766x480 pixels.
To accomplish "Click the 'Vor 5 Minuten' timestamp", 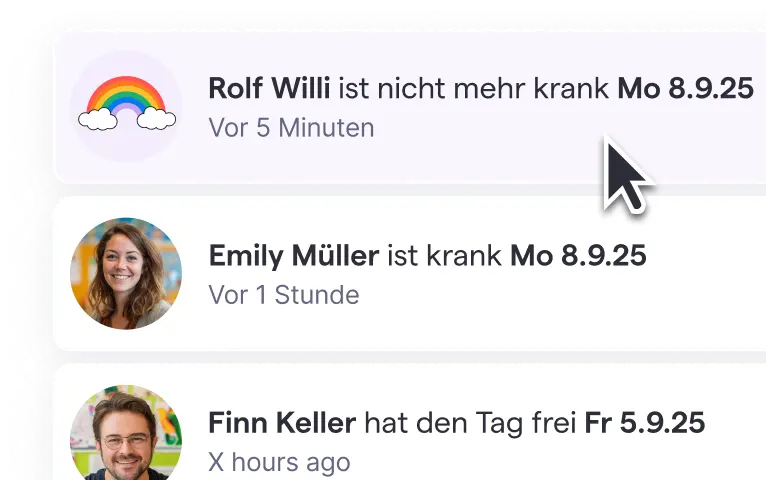I will [x=291, y=128].
